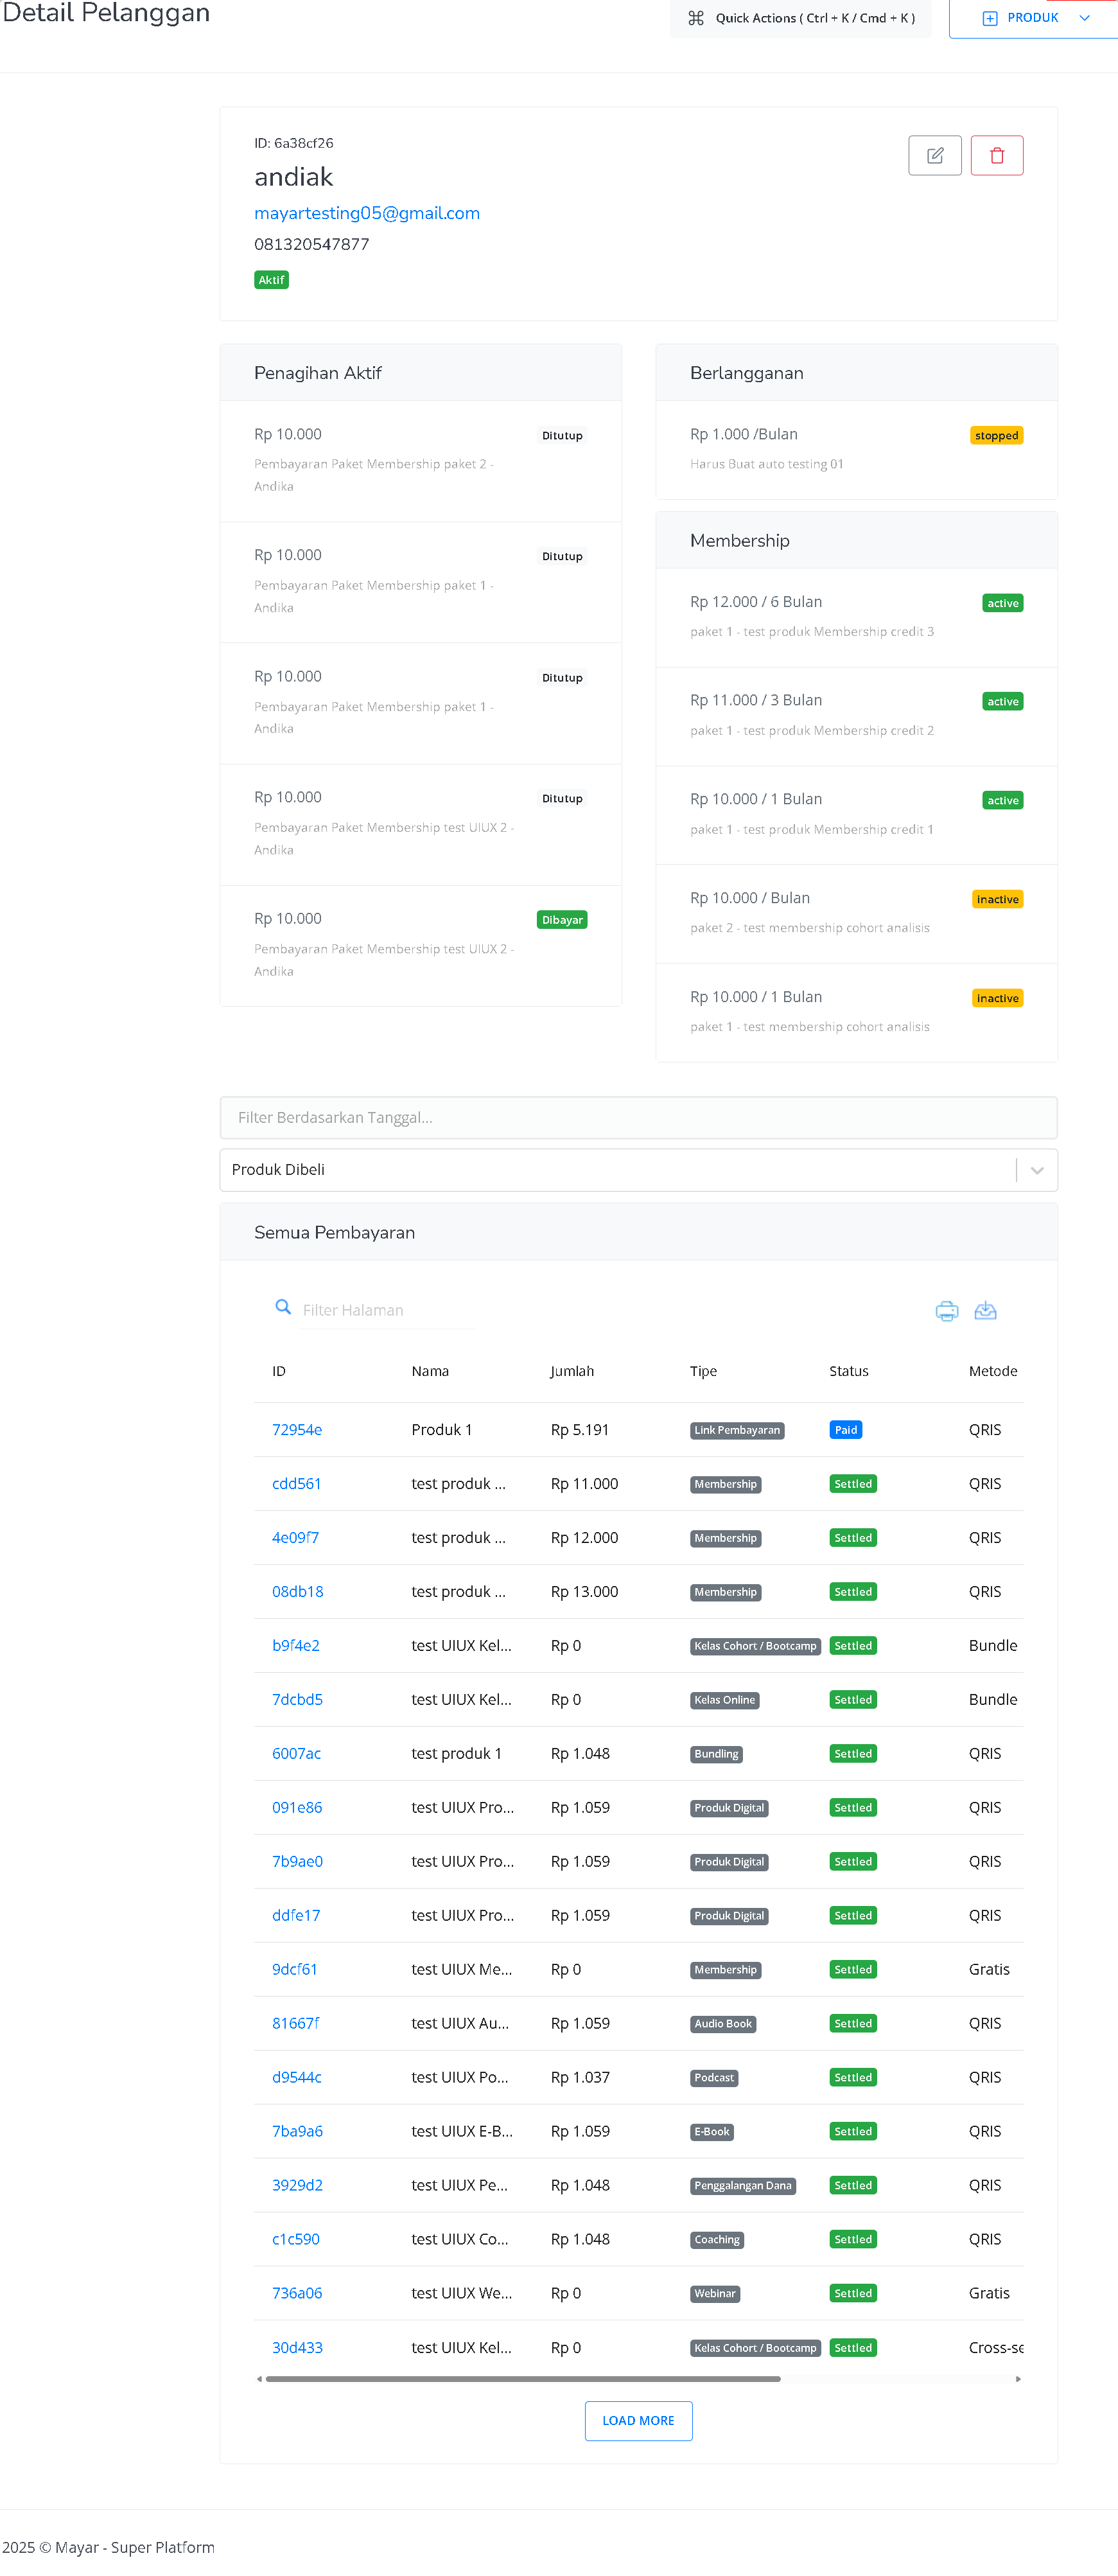The height and width of the screenshot is (2576, 1118).
Task: Open payment ID cdd561
Action: tap(297, 1484)
